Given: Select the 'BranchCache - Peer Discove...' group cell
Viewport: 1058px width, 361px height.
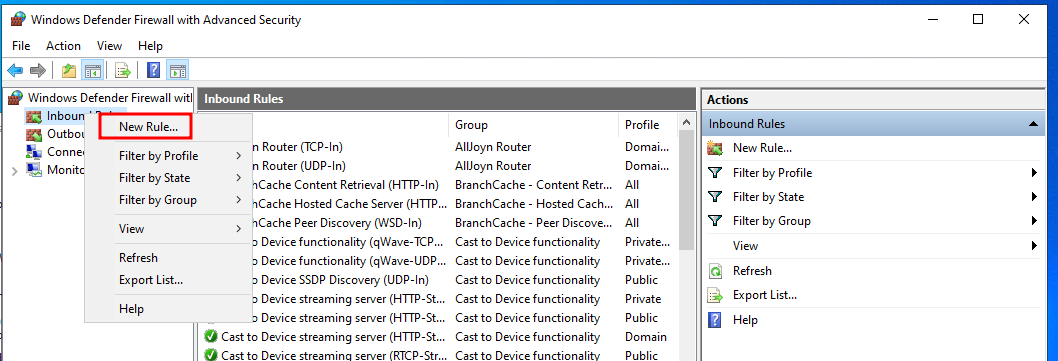Looking at the screenshot, I should (534, 223).
